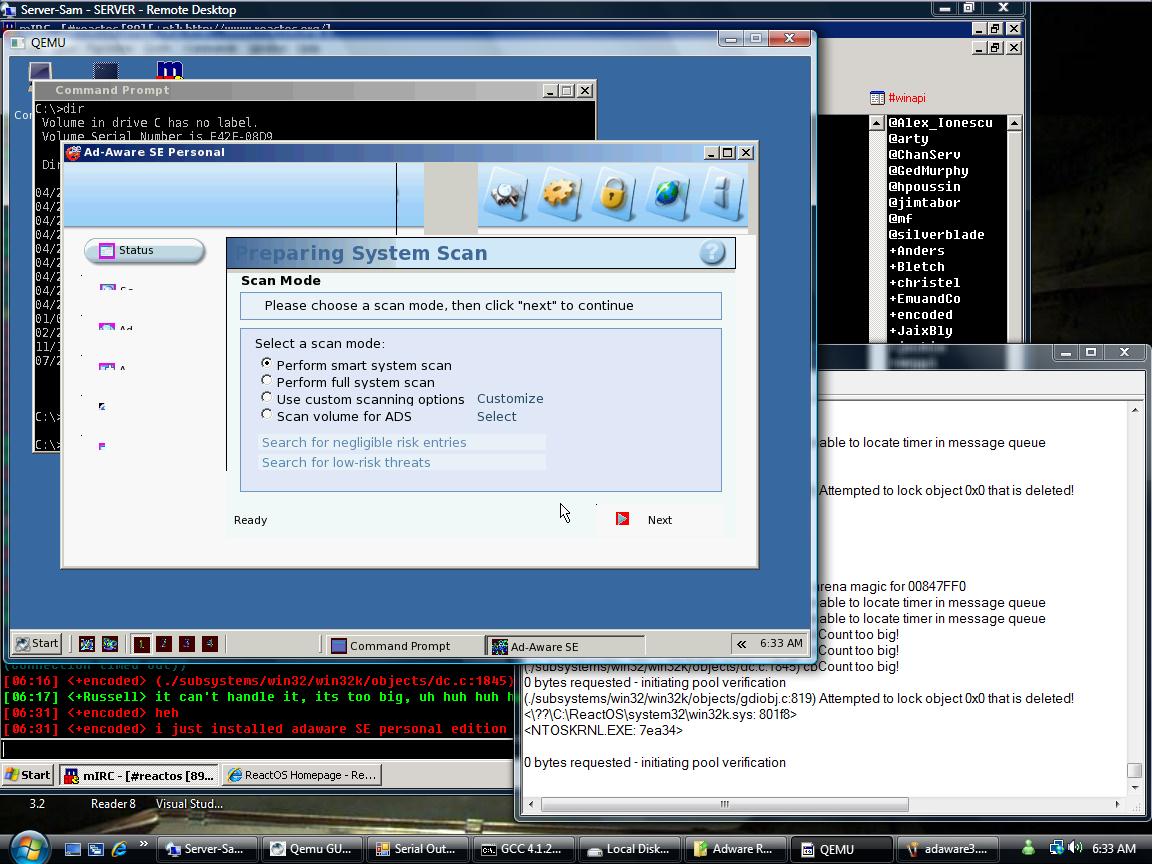Expand the Vista quick launch overflow chevron
Screen dimensions: 1152x864
(143, 845)
